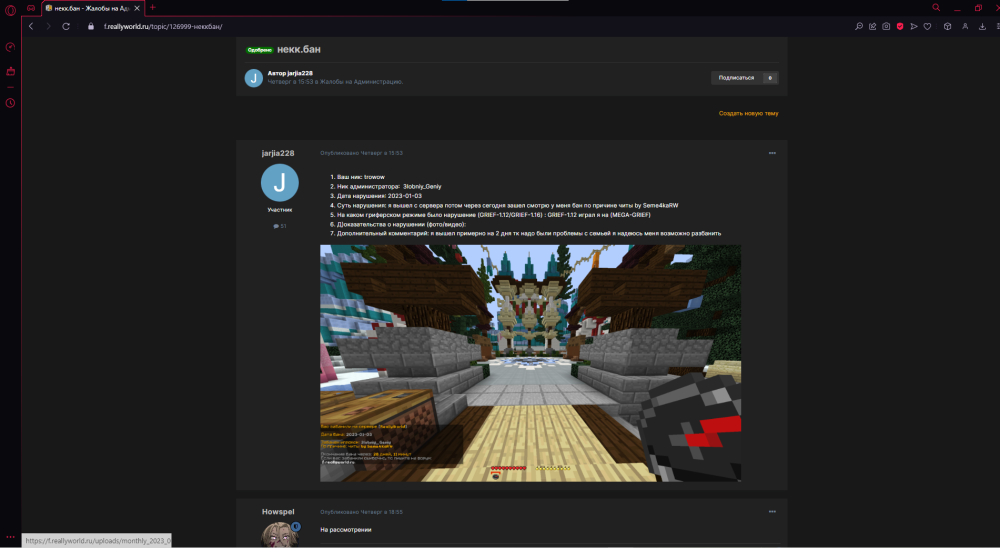Take a snapshot with camera icon
Image resolution: width=1000 pixels, height=548 pixels.
pyautogui.click(x=886, y=26)
